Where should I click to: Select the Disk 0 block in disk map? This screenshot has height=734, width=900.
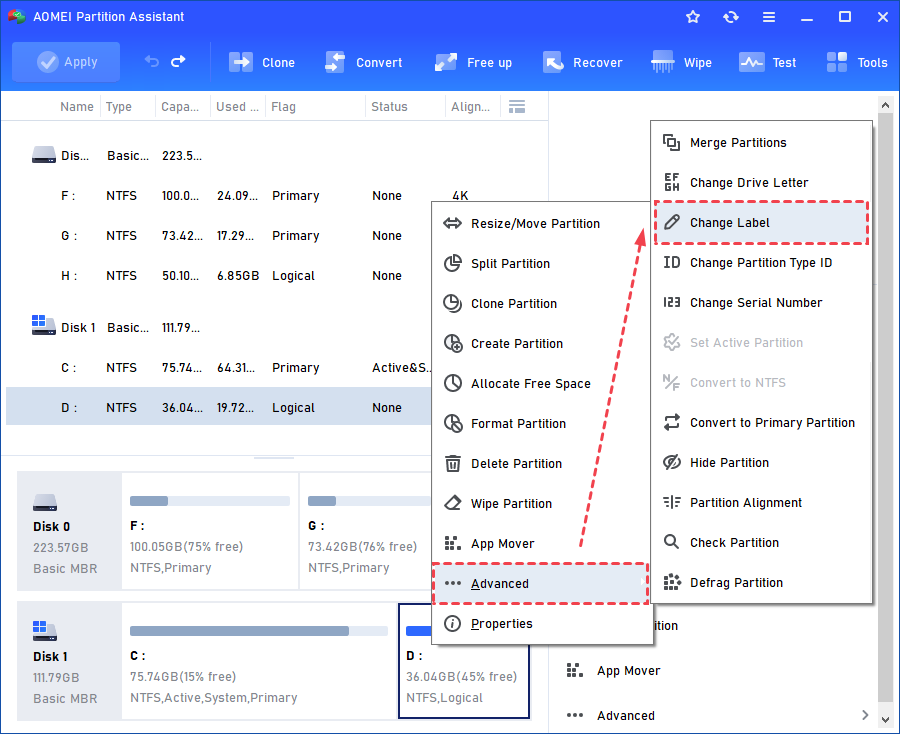click(69, 531)
